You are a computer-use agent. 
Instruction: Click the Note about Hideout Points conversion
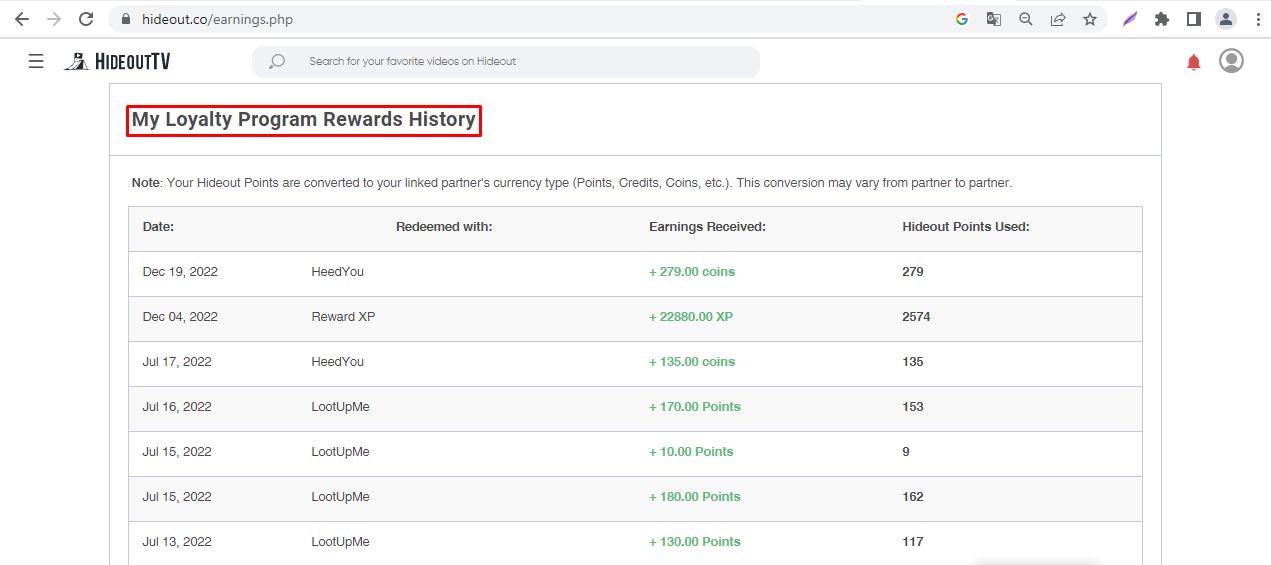click(x=572, y=184)
